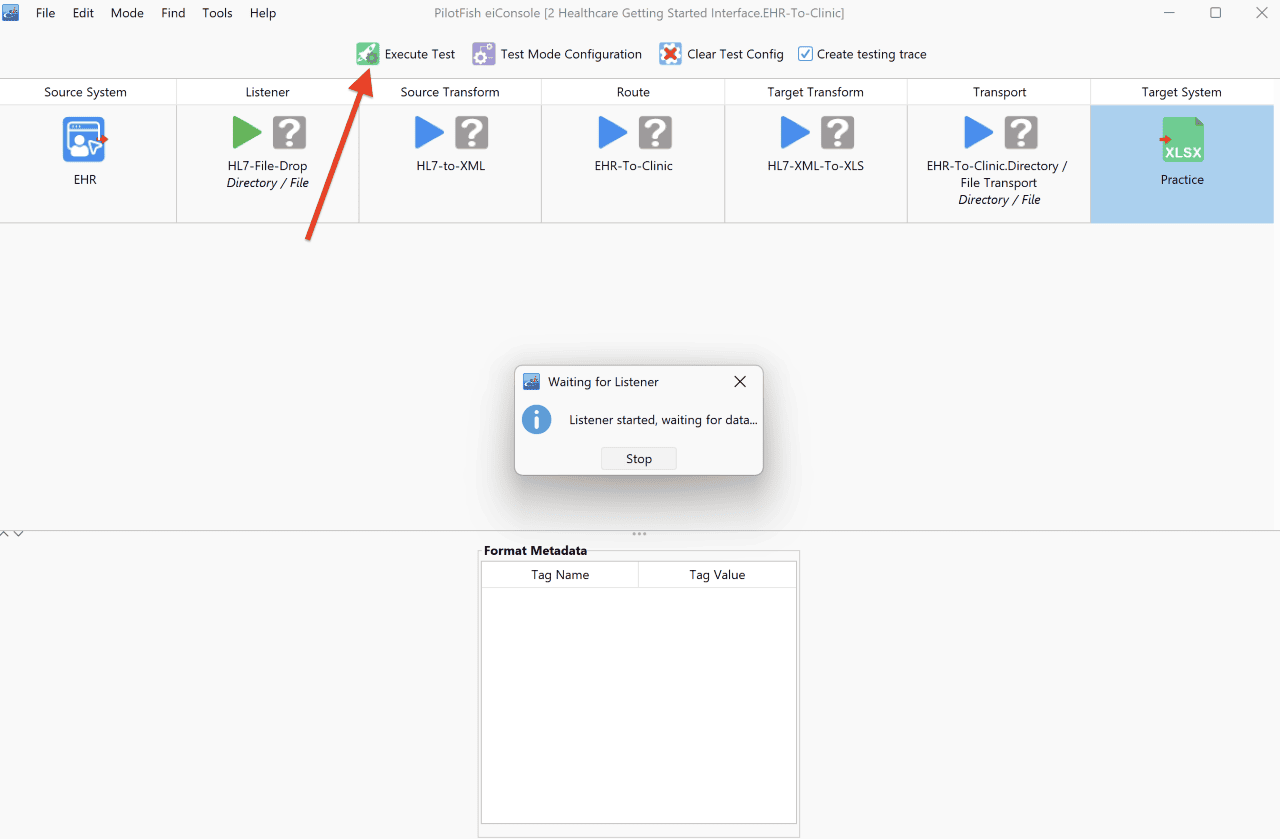Open the Mode menu
The image size is (1280, 839).
coord(127,13)
